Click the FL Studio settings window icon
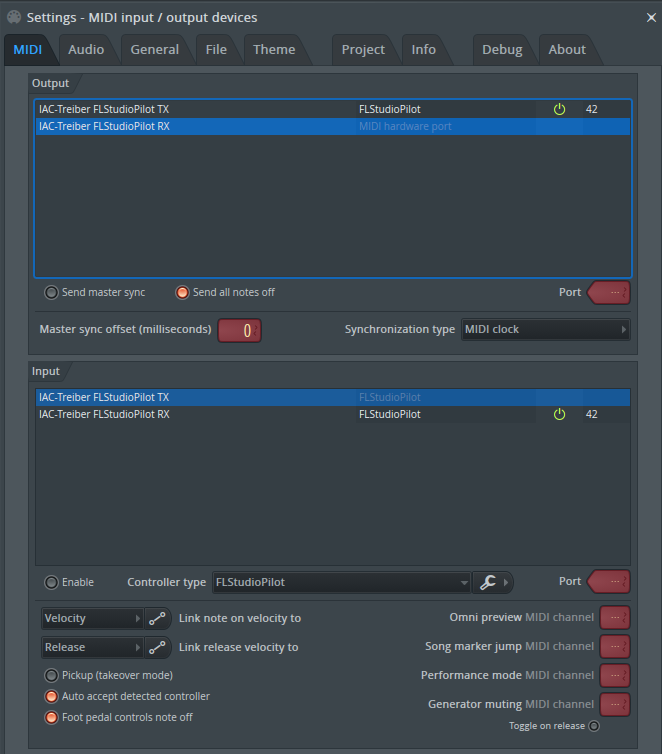662x754 pixels. [14, 17]
